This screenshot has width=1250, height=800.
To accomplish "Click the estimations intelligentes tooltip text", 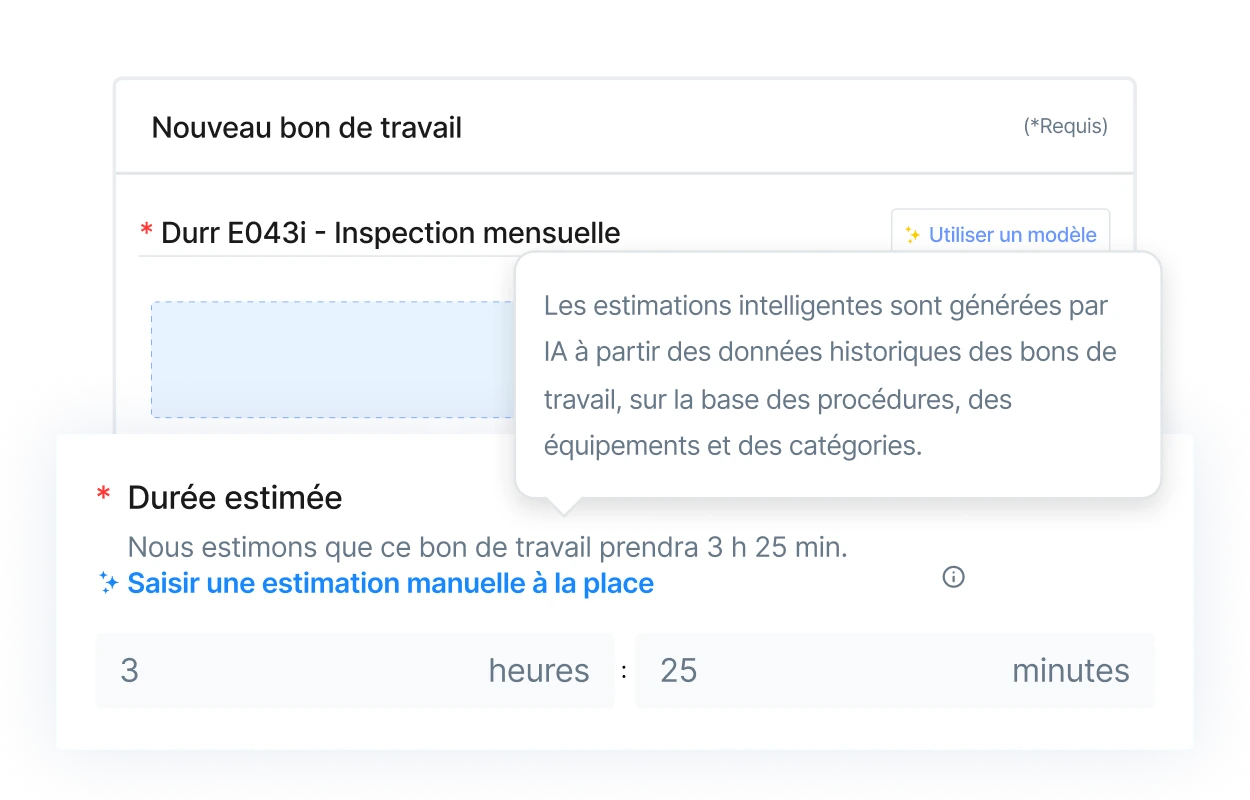I will (830, 375).
